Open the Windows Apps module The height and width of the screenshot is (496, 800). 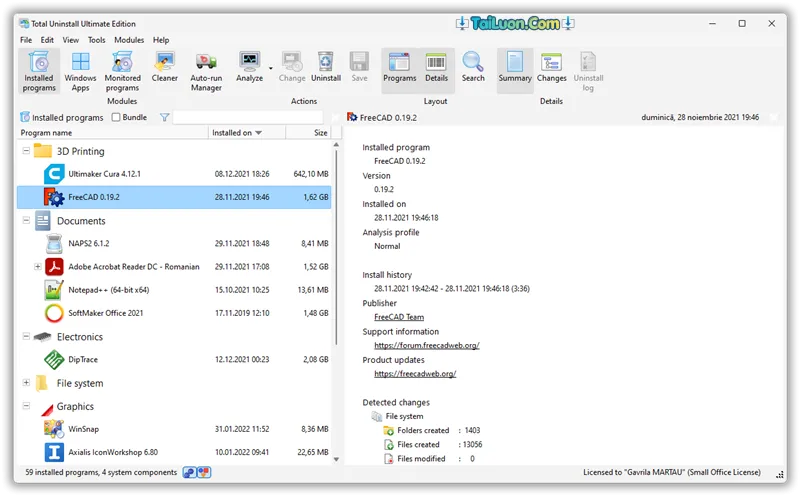click(80, 71)
